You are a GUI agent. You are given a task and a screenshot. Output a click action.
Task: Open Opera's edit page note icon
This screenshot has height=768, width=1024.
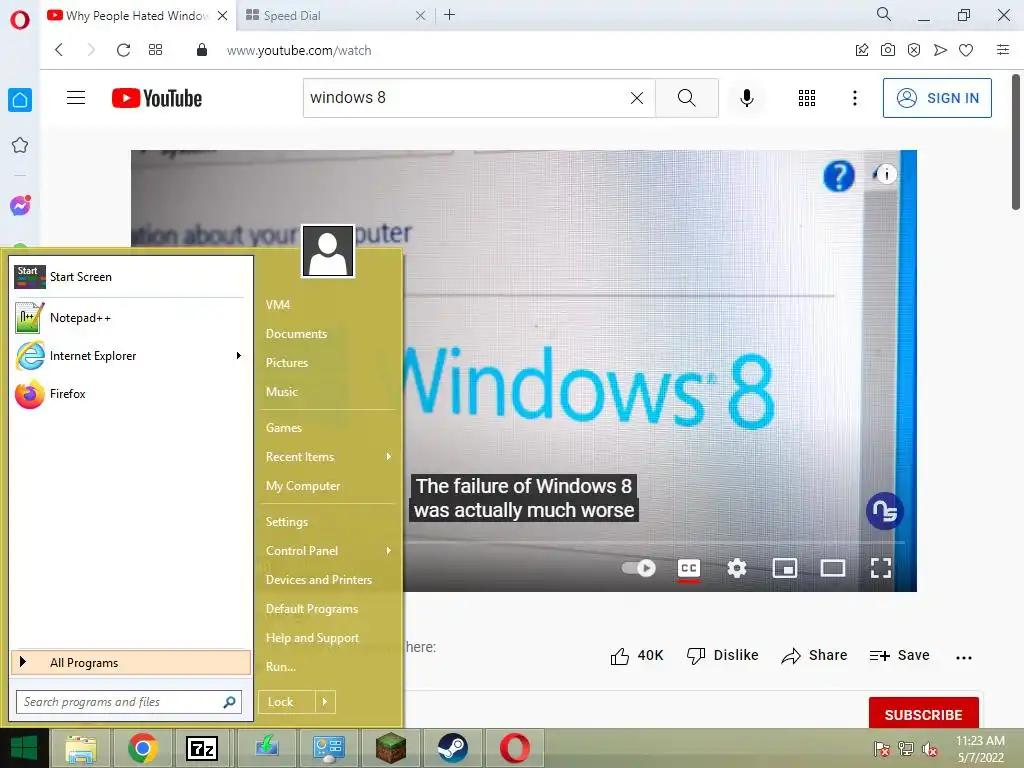pos(862,50)
